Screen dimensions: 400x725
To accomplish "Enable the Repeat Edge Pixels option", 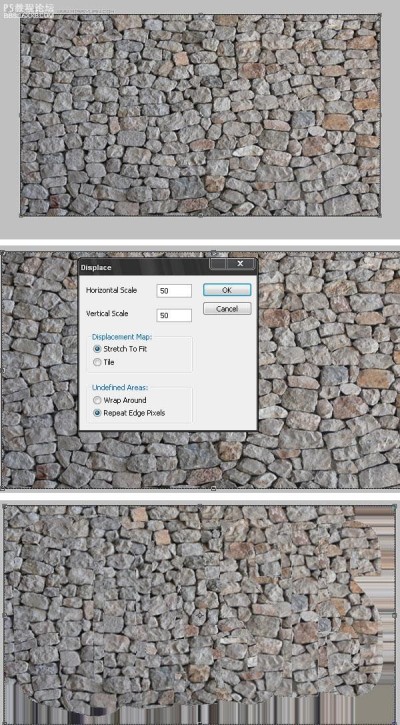I will point(129,413).
